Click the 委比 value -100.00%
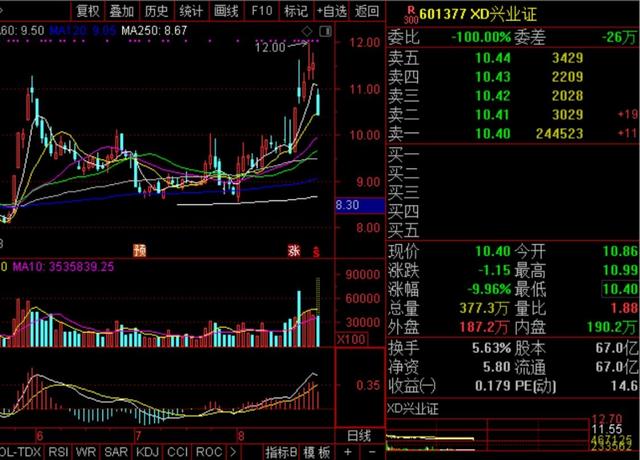Screen dimensions: 640x460 click(x=481, y=38)
